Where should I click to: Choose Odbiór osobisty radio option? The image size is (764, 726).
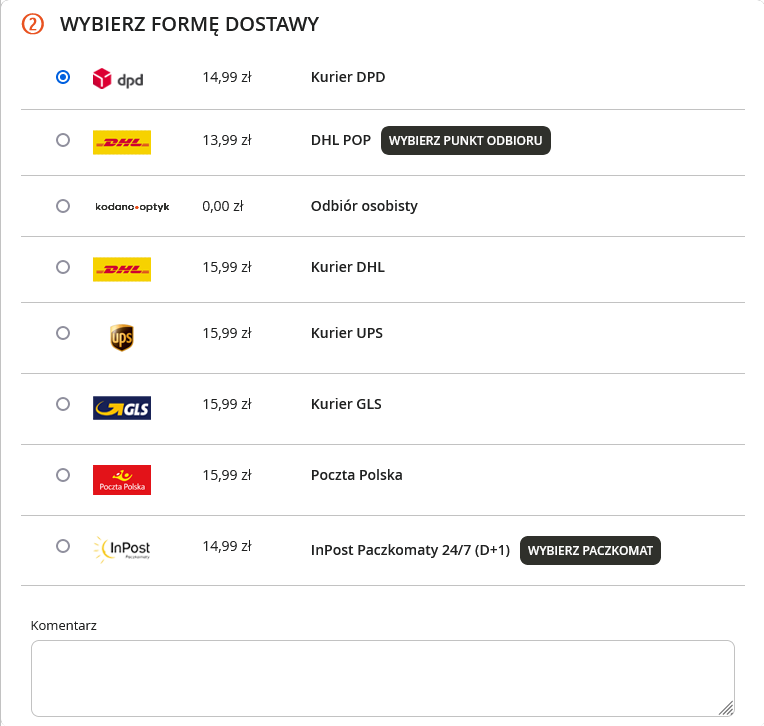[x=63, y=206]
